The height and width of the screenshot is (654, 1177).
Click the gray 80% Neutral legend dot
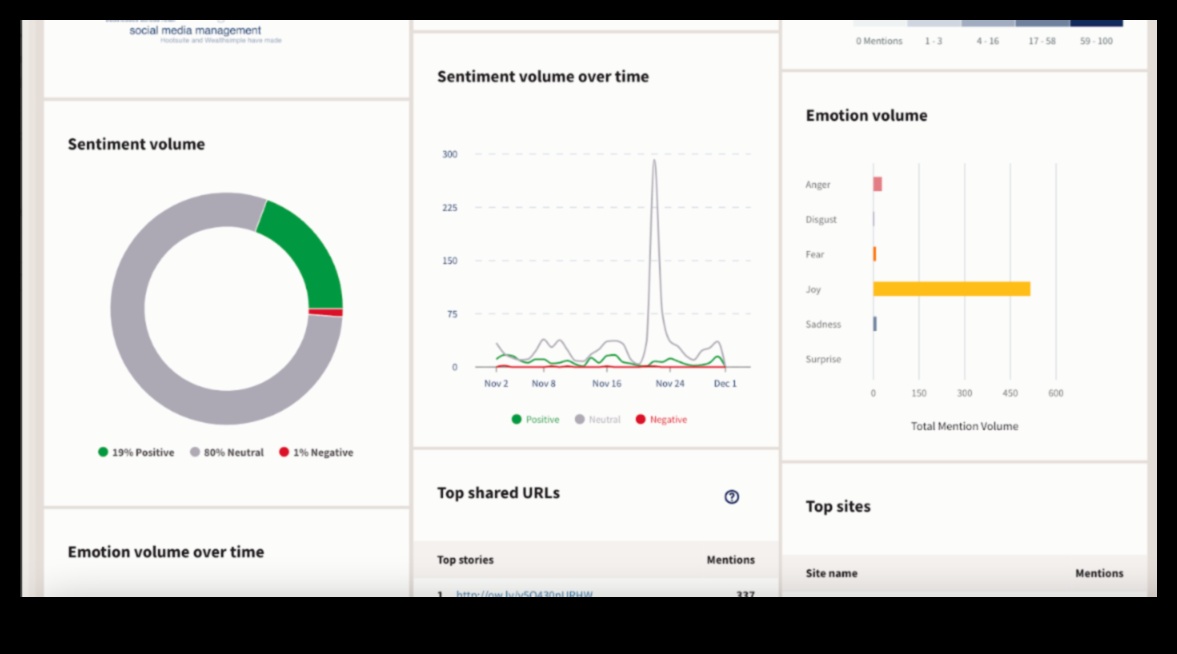click(x=195, y=452)
